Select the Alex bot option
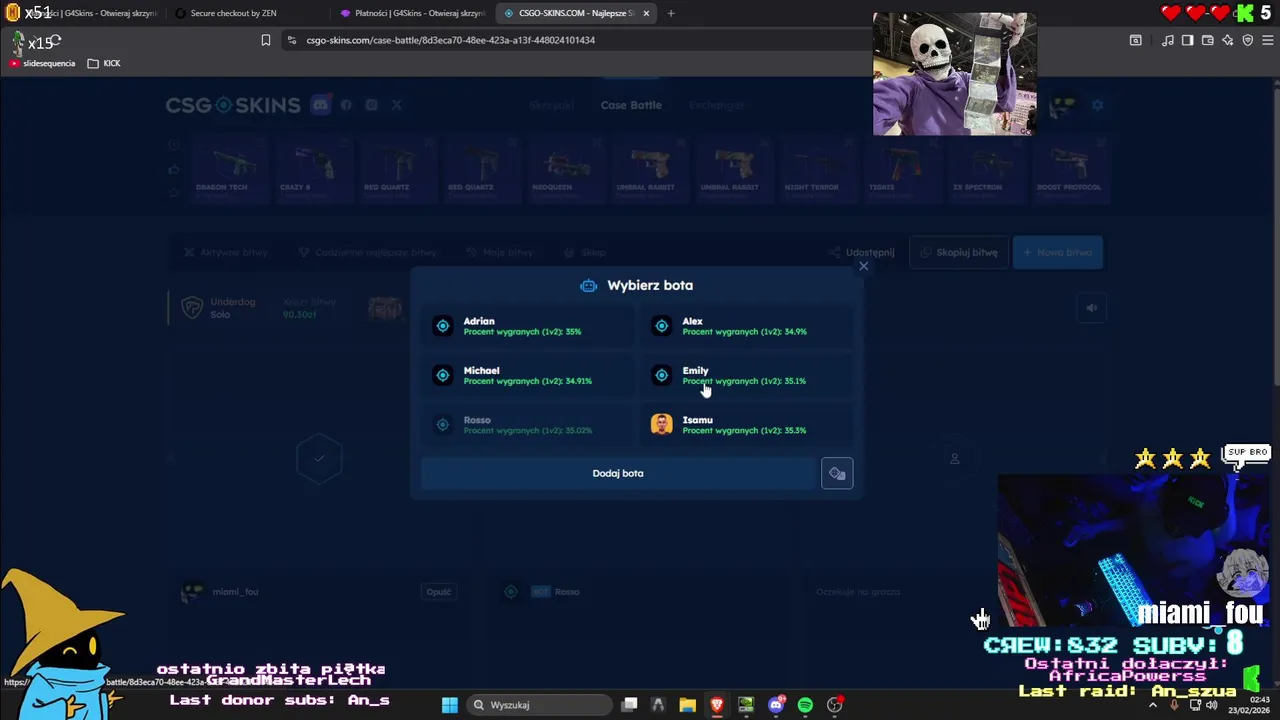The image size is (1280, 720). pos(746,326)
